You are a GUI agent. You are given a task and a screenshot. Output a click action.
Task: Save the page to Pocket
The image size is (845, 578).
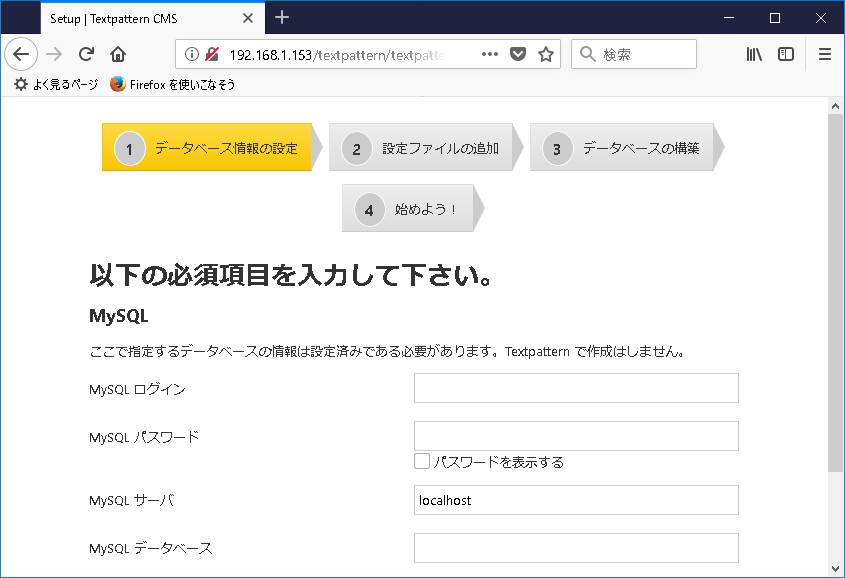click(x=518, y=54)
